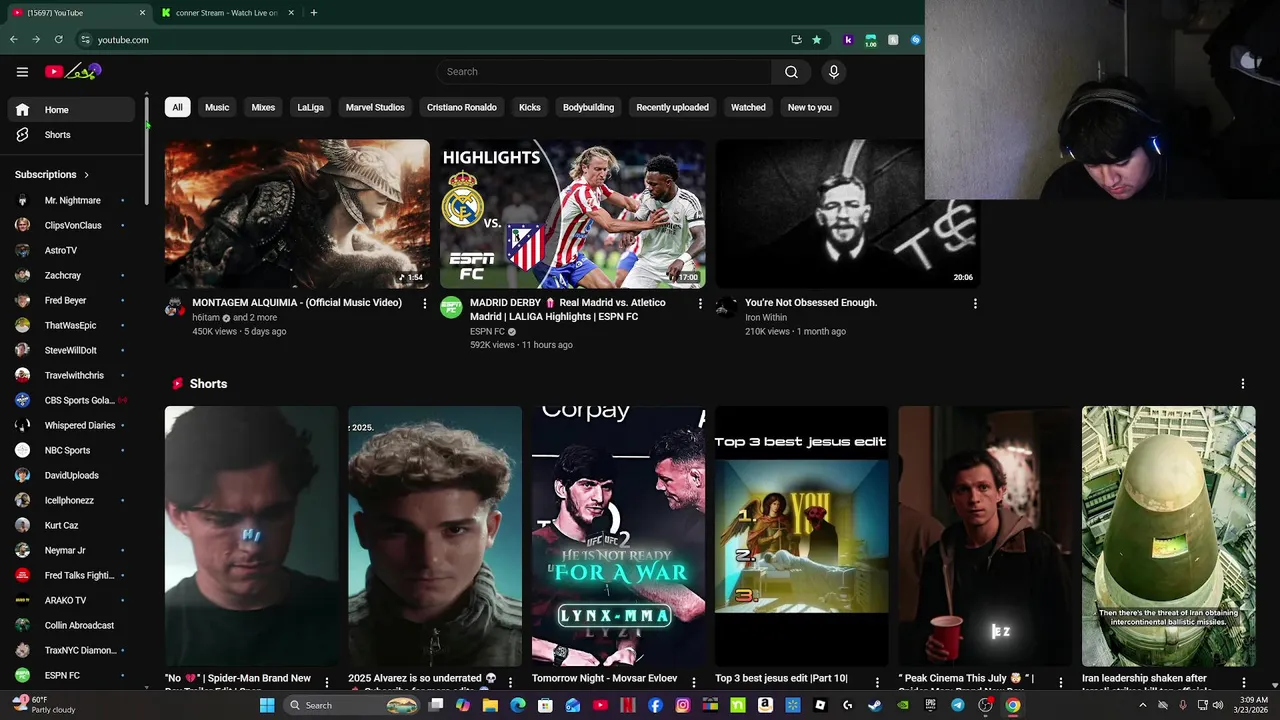
Task: Open the Shorts shelf three-dot menu
Action: coord(1243,384)
